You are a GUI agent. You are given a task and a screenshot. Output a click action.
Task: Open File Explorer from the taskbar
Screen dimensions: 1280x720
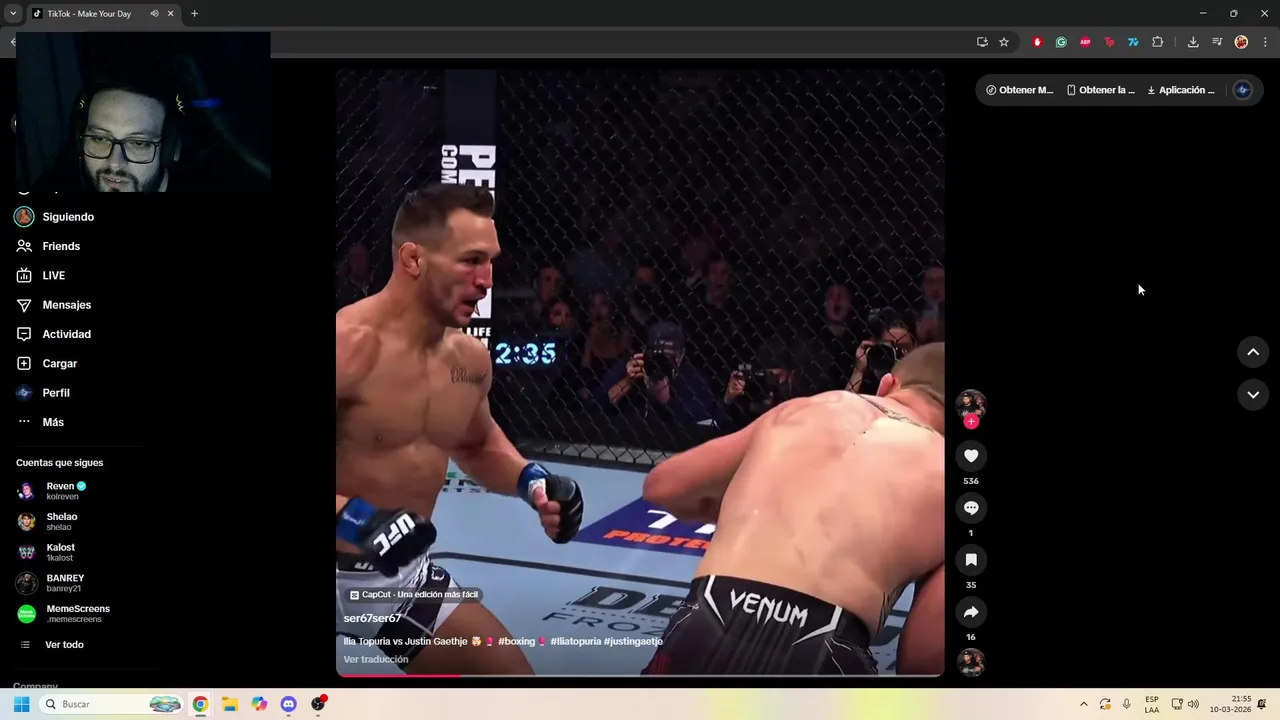point(229,704)
